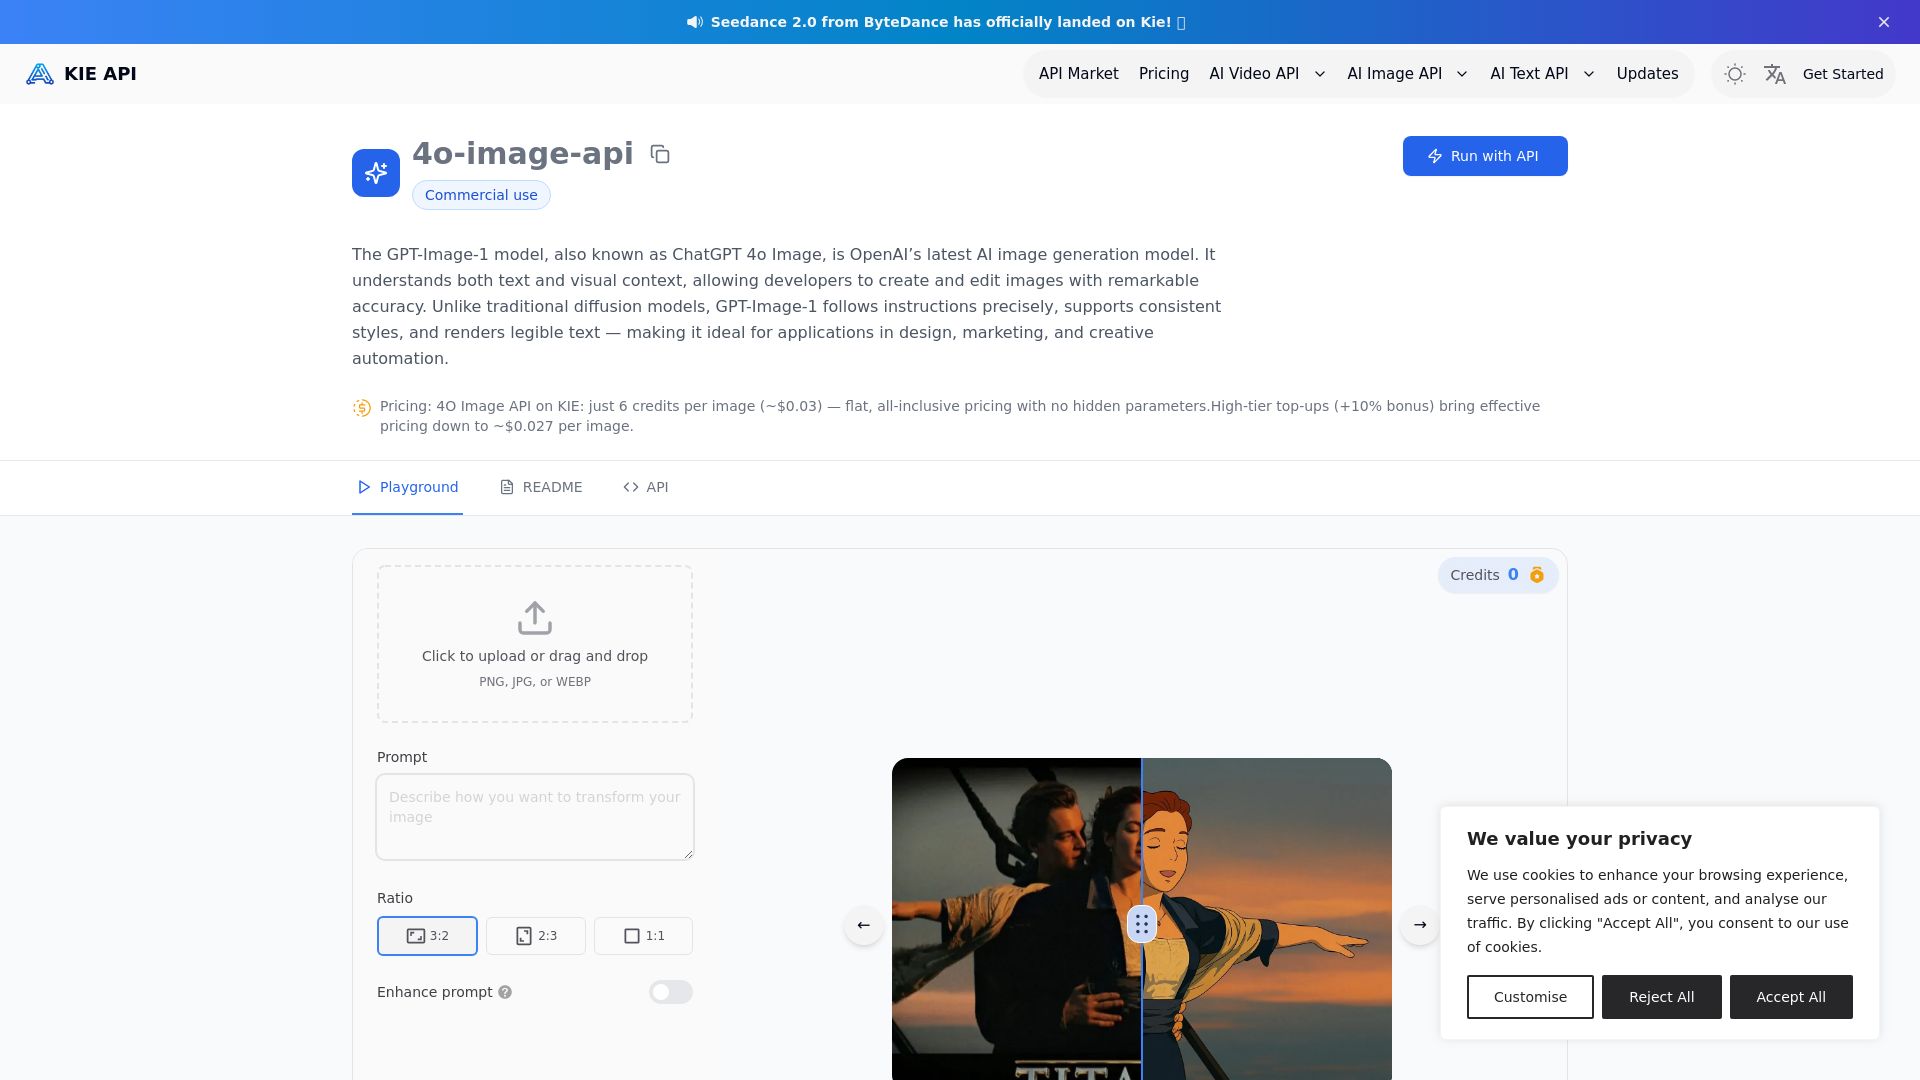
Task: Show previous example image arrow
Action: click(x=864, y=925)
